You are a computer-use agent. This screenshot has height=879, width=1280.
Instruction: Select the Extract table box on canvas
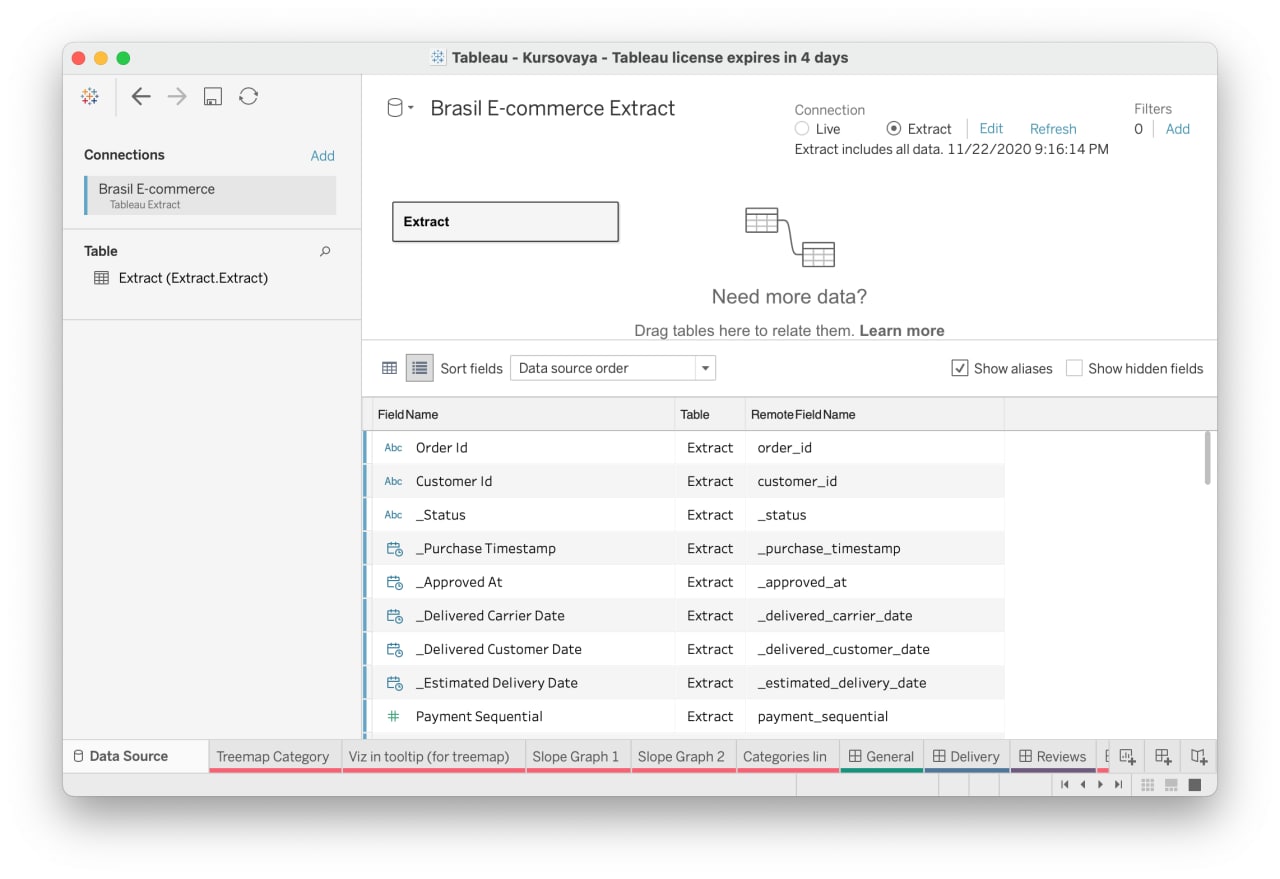pyautogui.click(x=505, y=222)
